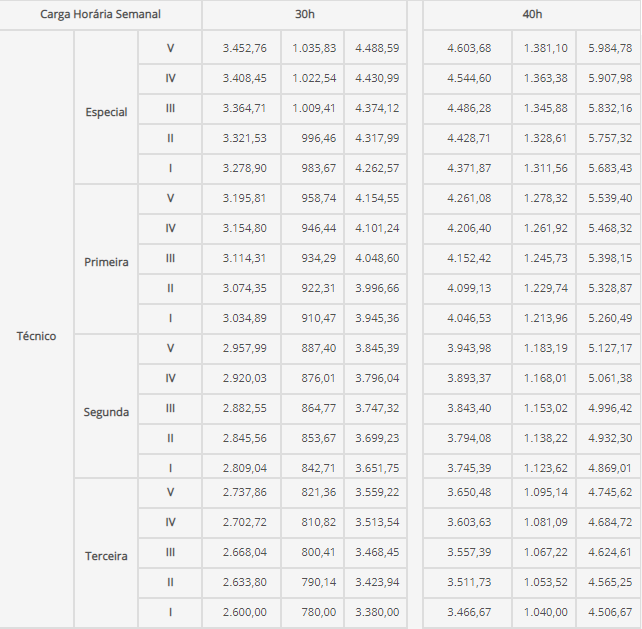This screenshot has height=629, width=642.
Task: Click cell value 3.996,66
Action: [x=377, y=288]
